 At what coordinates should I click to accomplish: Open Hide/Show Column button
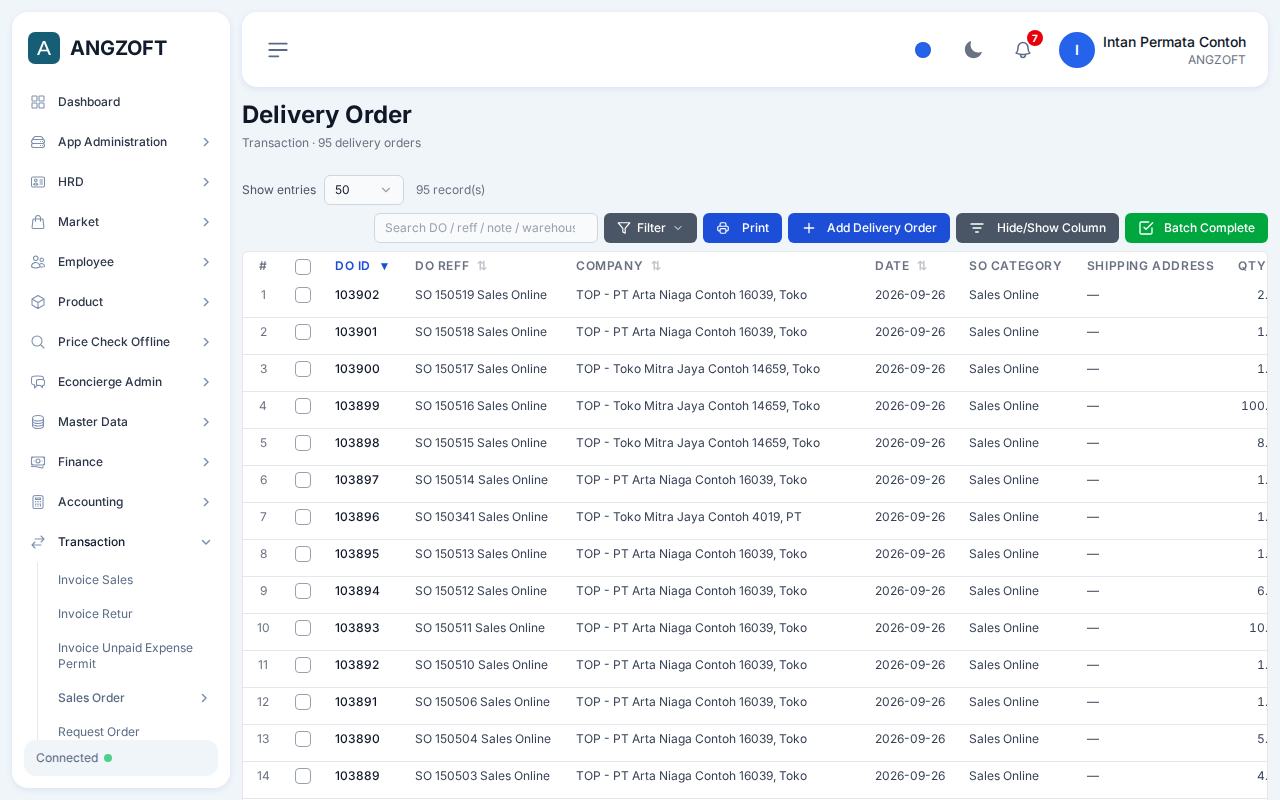(x=1037, y=228)
